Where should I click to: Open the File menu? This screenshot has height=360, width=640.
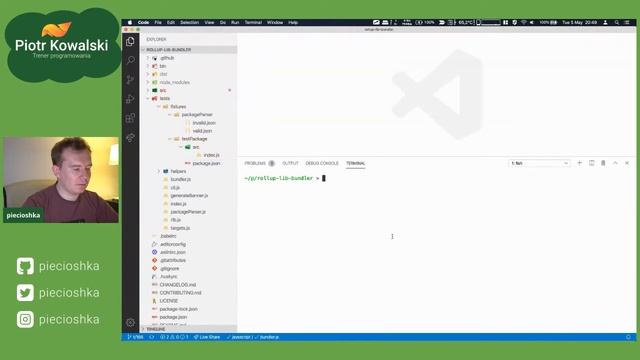coord(158,22)
